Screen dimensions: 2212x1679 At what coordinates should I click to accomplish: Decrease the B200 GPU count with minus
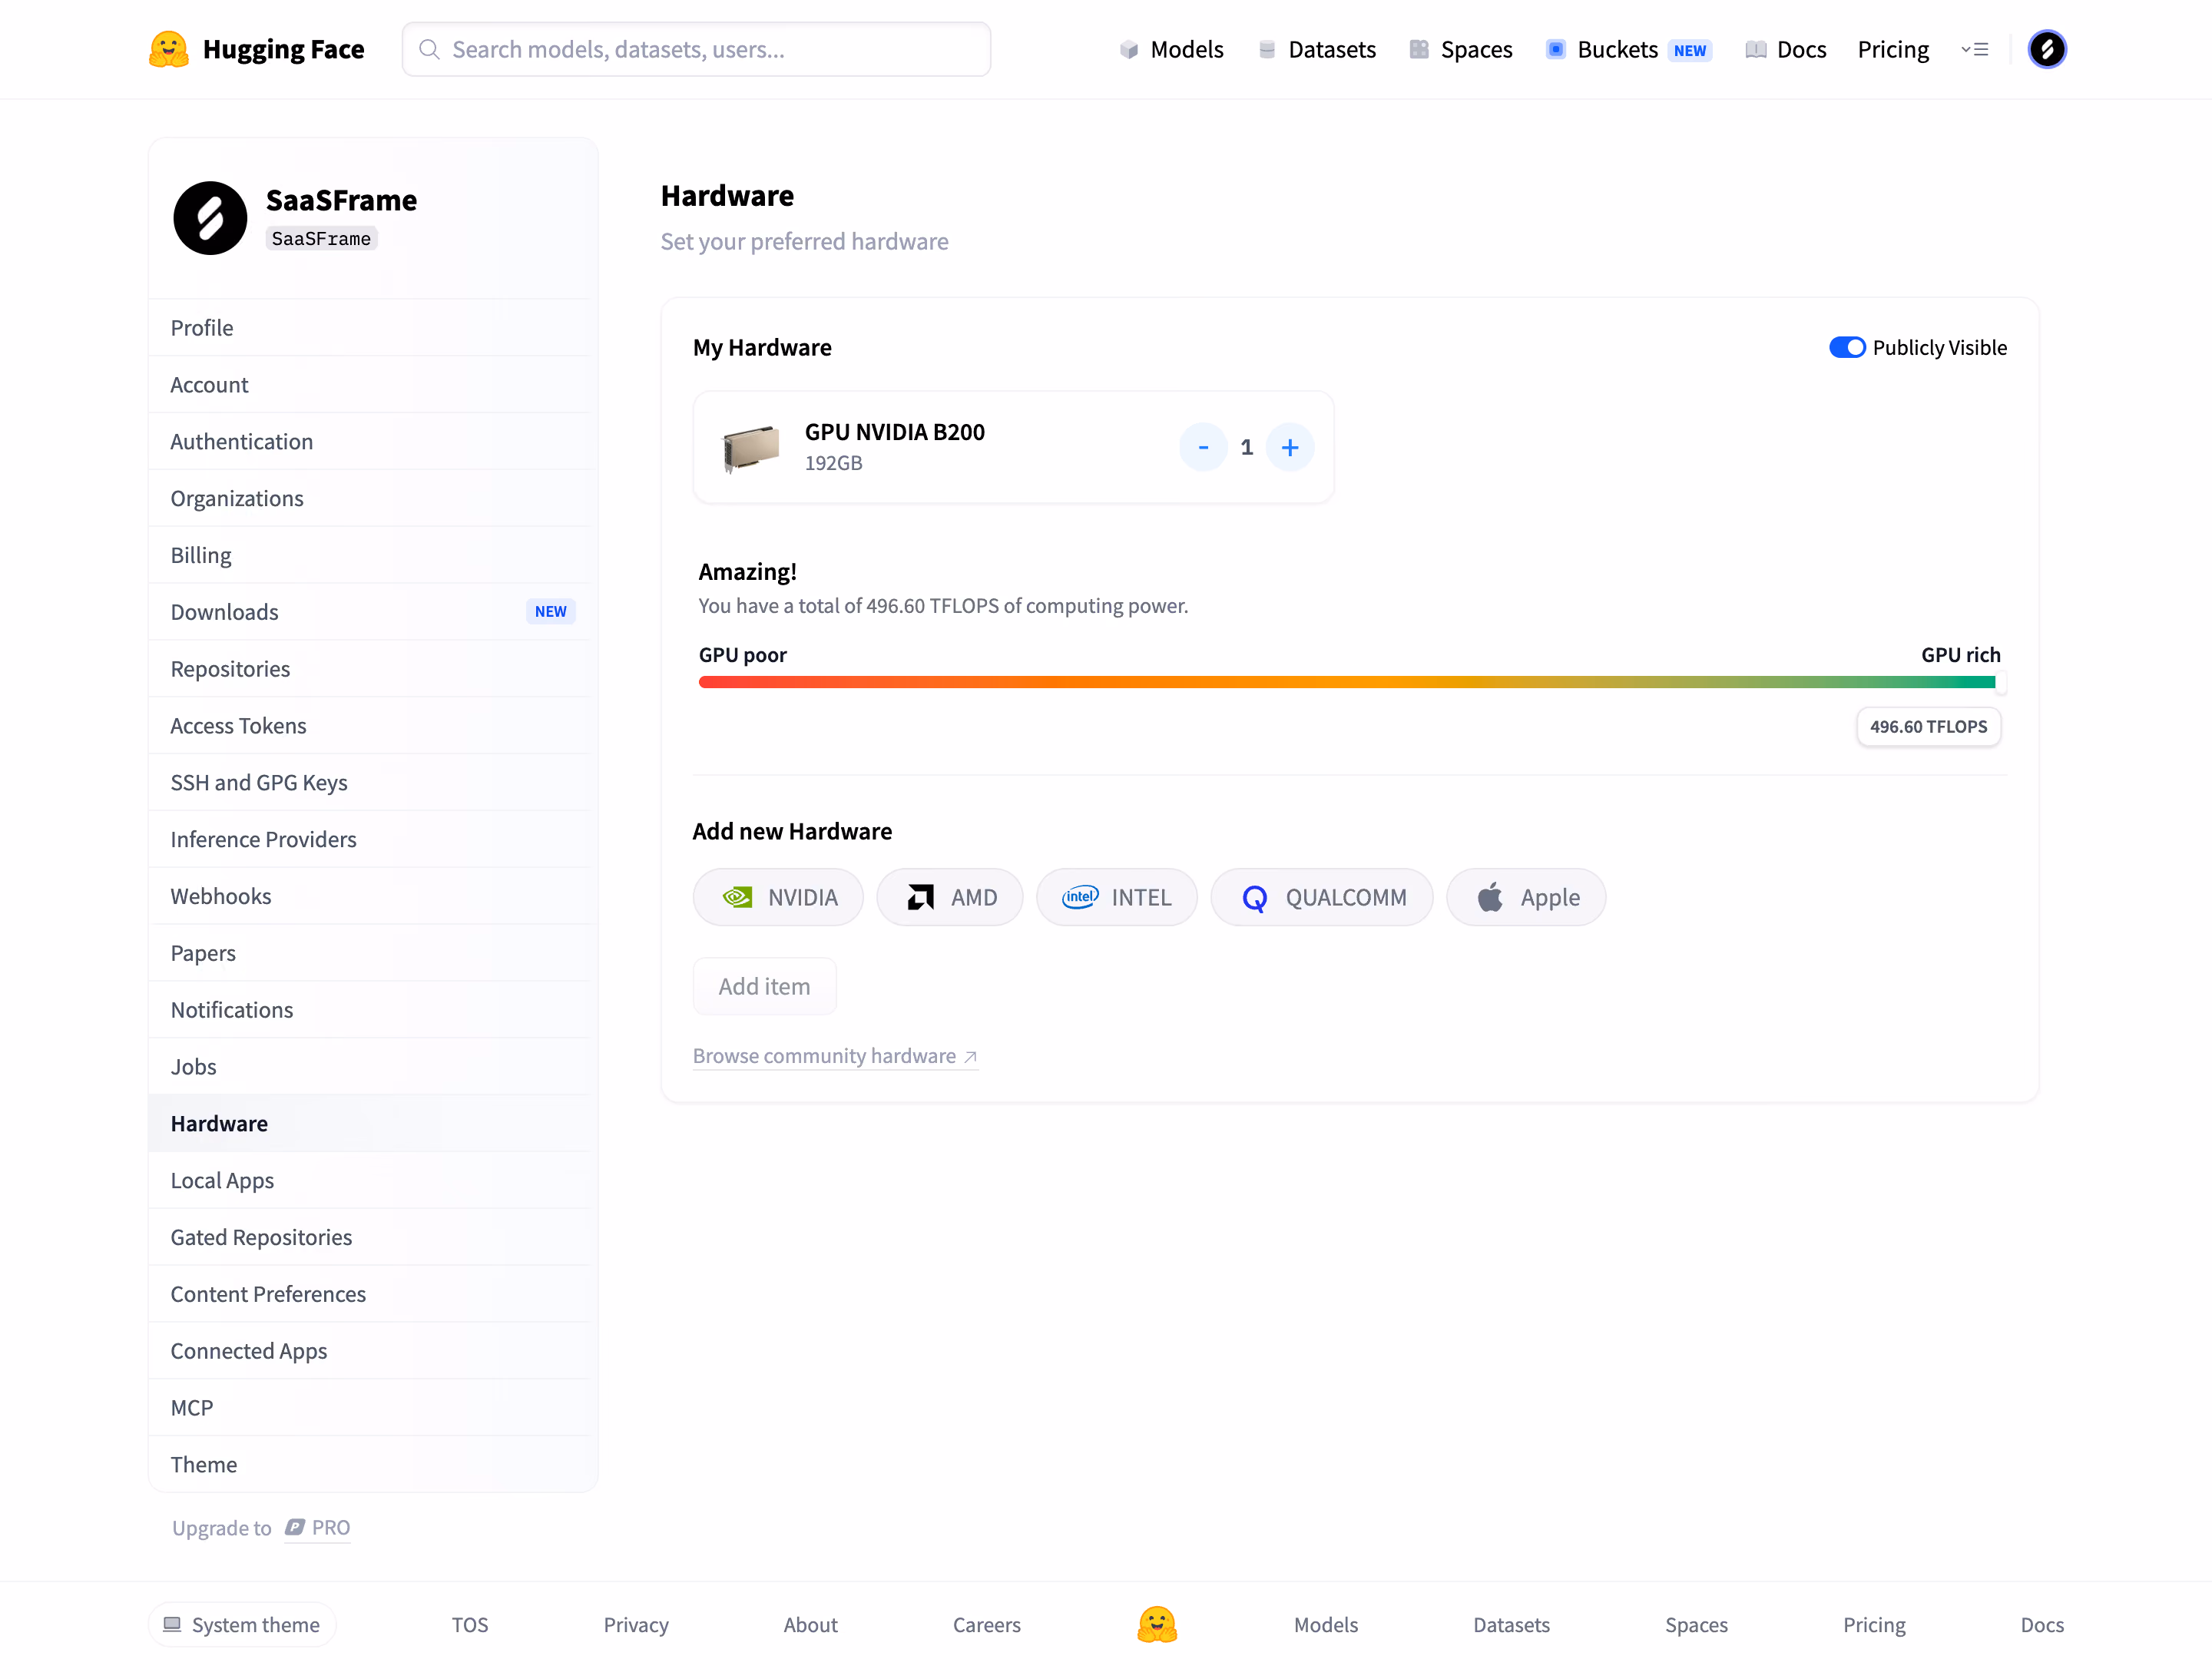1203,447
